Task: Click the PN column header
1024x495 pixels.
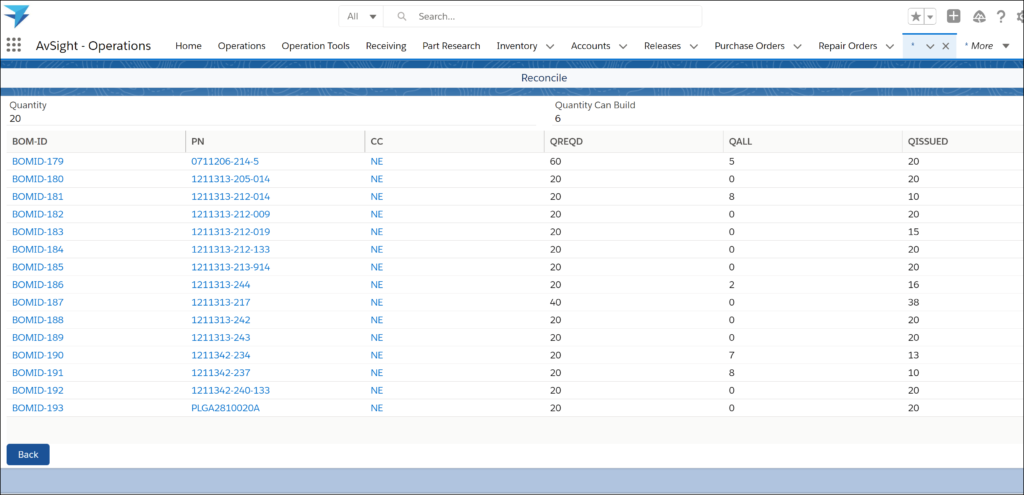Action: [x=276, y=141]
